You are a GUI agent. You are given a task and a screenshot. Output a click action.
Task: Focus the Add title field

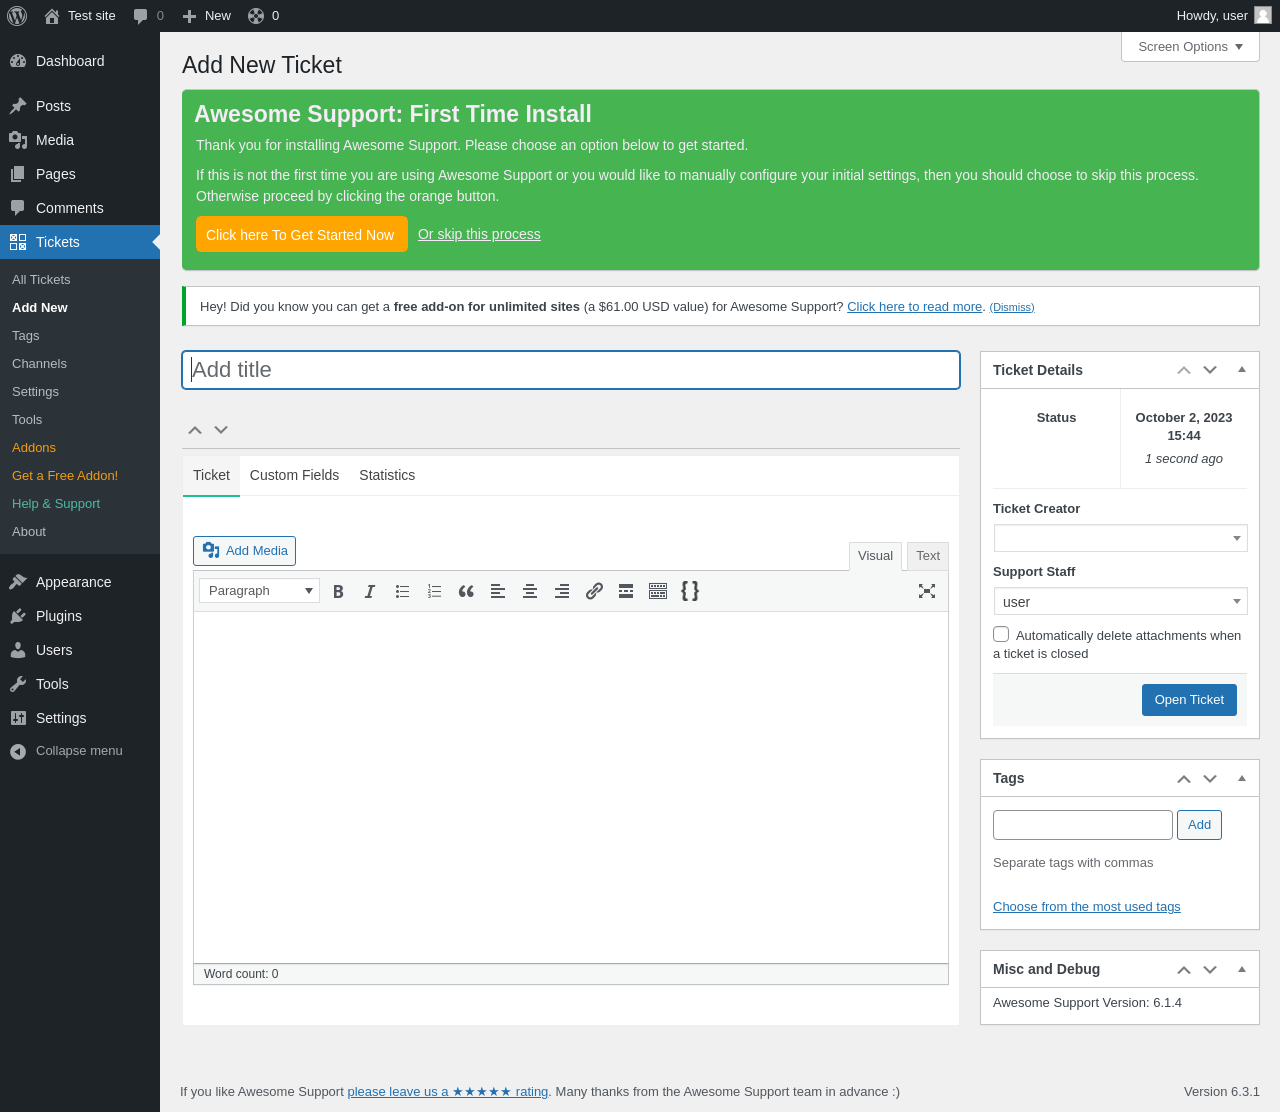pyautogui.click(x=571, y=370)
